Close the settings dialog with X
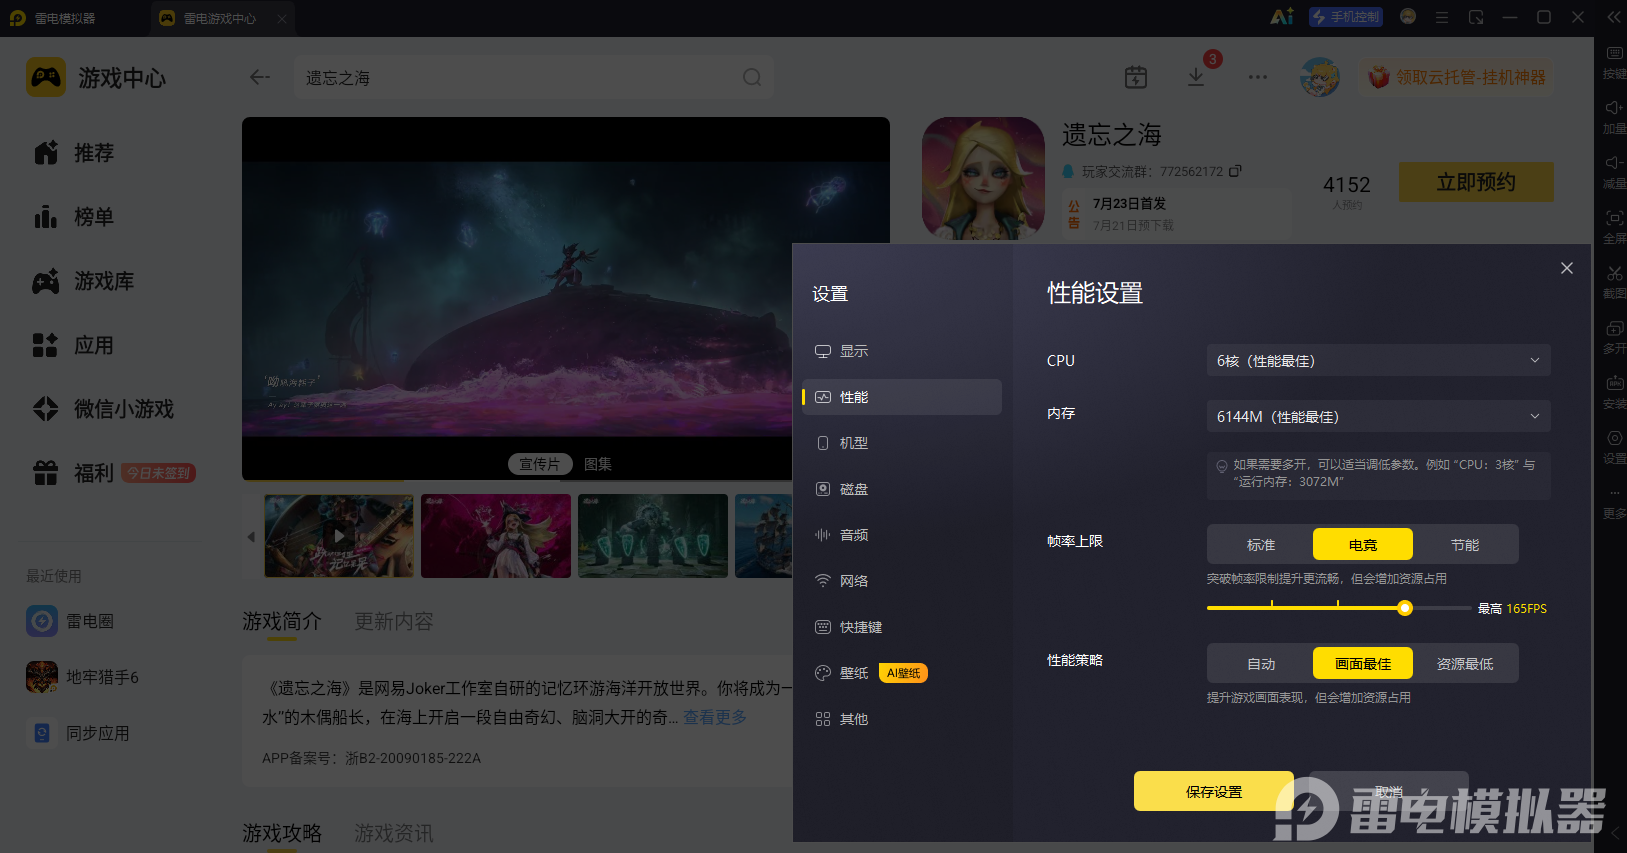The height and width of the screenshot is (853, 1627). [1567, 268]
